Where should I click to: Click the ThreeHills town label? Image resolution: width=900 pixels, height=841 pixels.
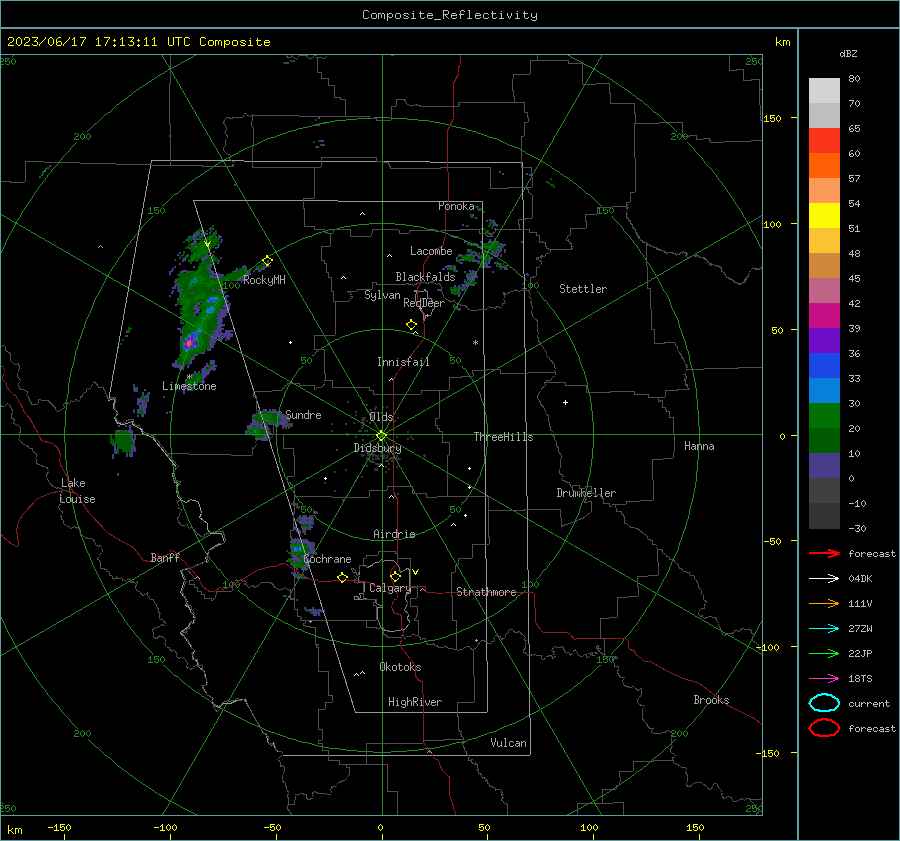[x=503, y=437]
